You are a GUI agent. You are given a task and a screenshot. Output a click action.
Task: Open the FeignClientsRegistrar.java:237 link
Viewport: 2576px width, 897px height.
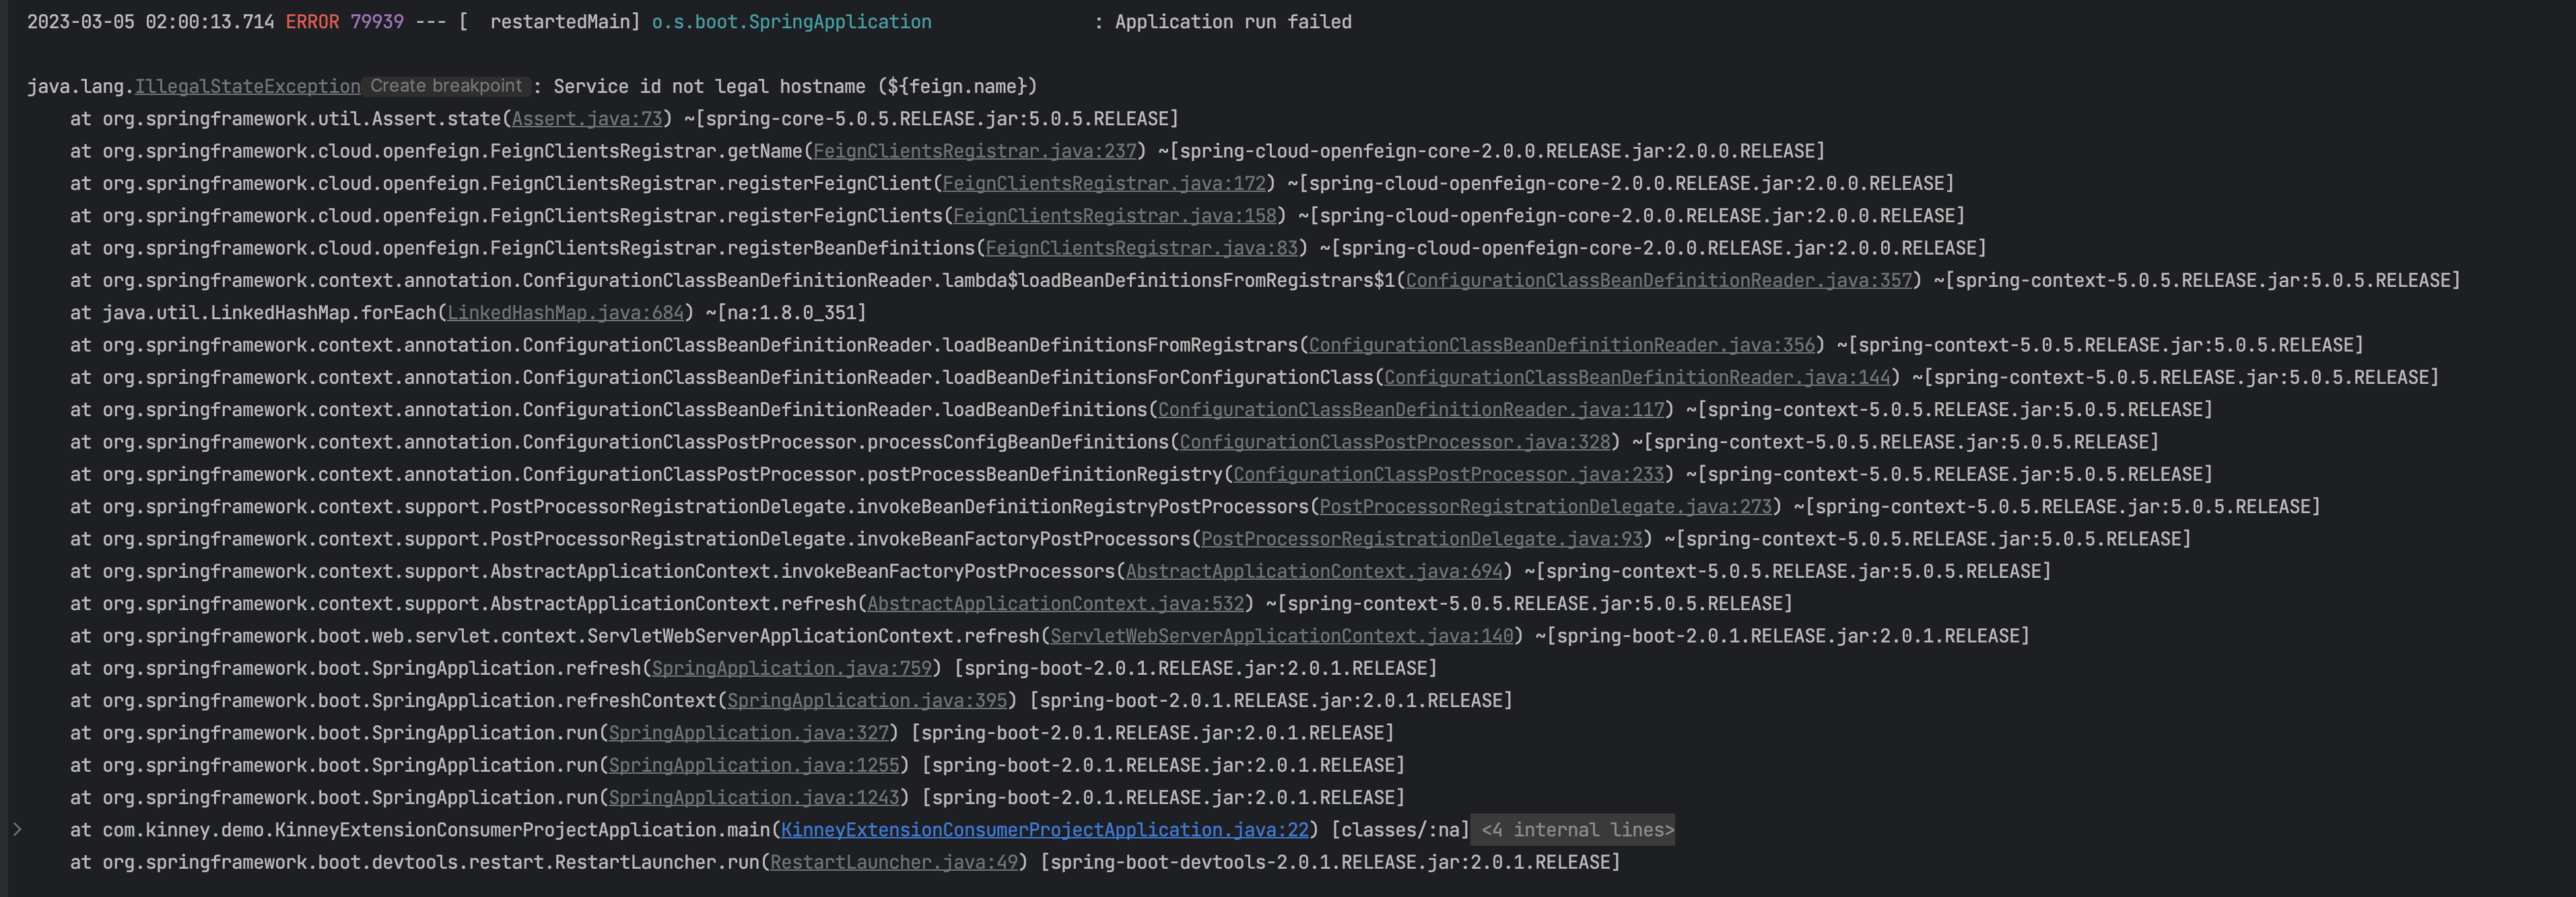(x=974, y=151)
